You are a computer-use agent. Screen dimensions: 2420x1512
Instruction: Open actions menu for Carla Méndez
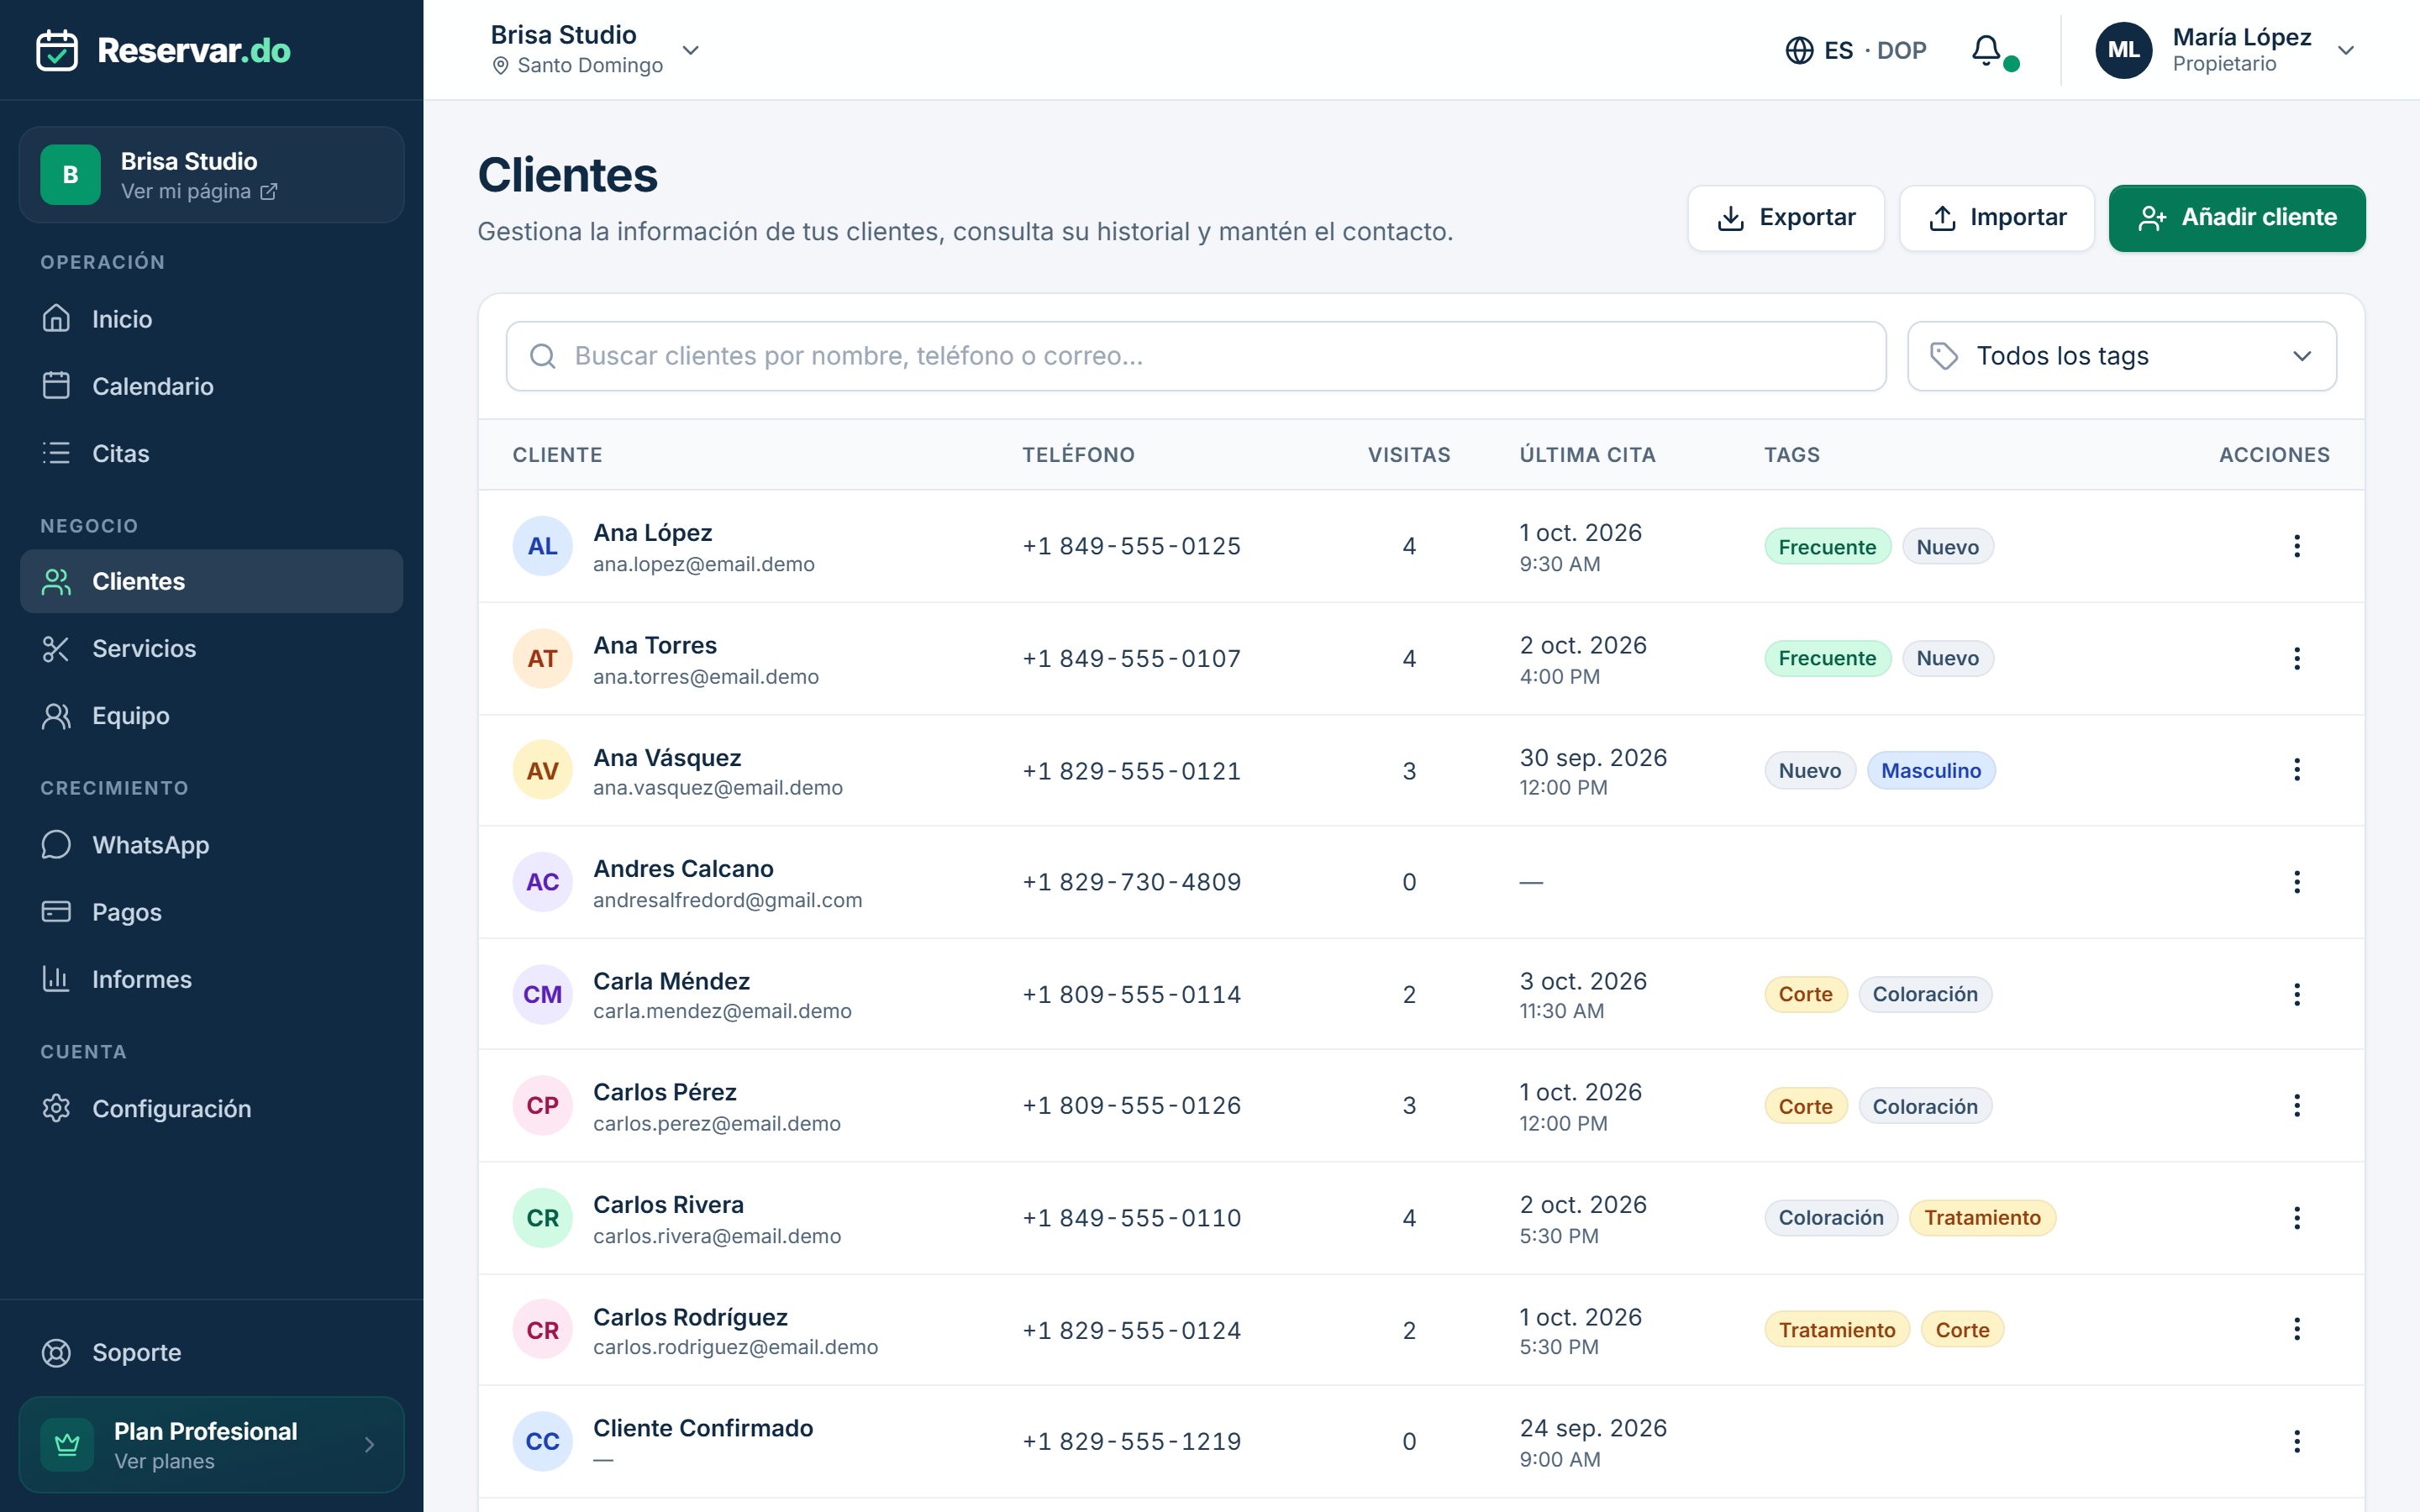[x=2296, y=994]
